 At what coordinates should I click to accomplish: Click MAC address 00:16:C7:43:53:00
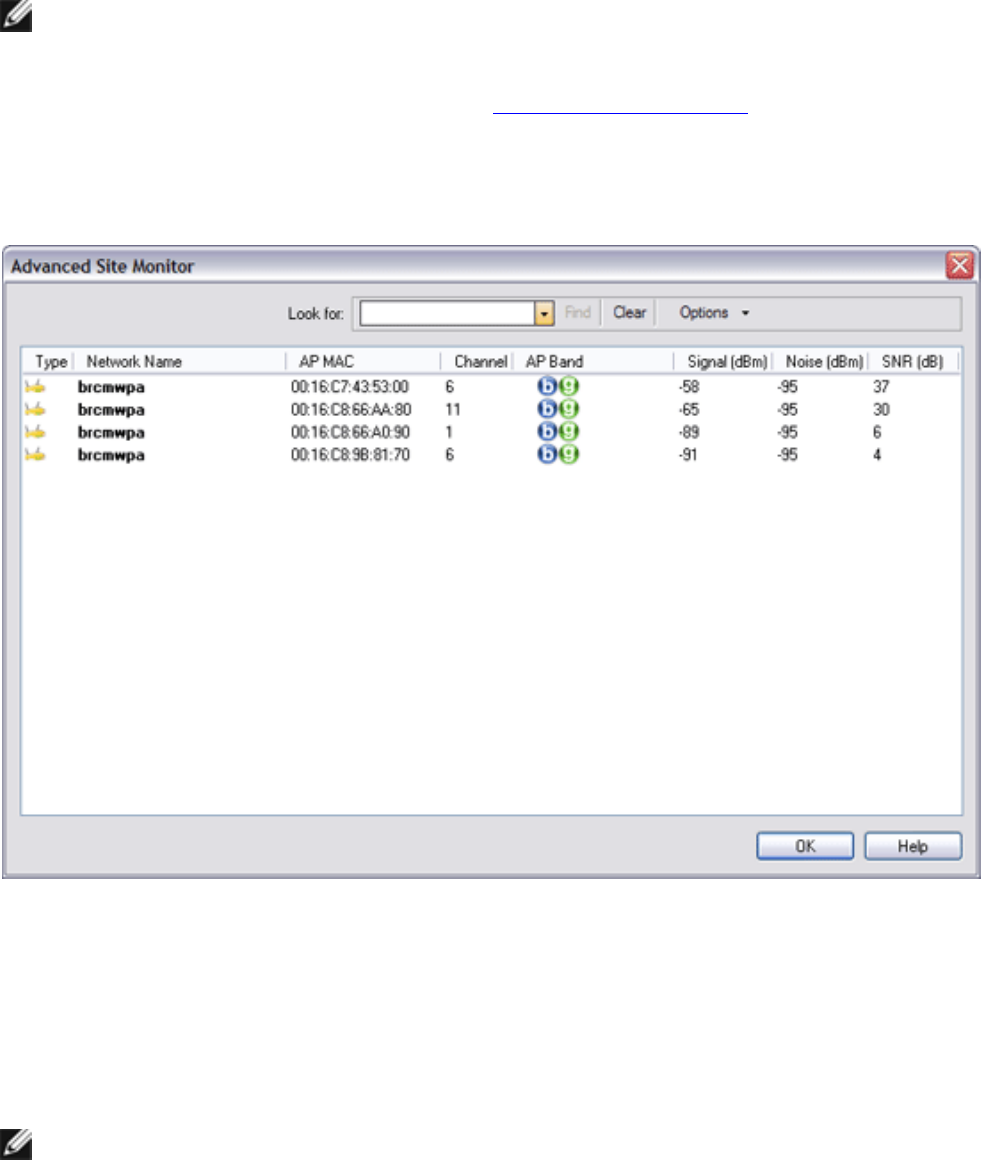(x=350, y=387)
